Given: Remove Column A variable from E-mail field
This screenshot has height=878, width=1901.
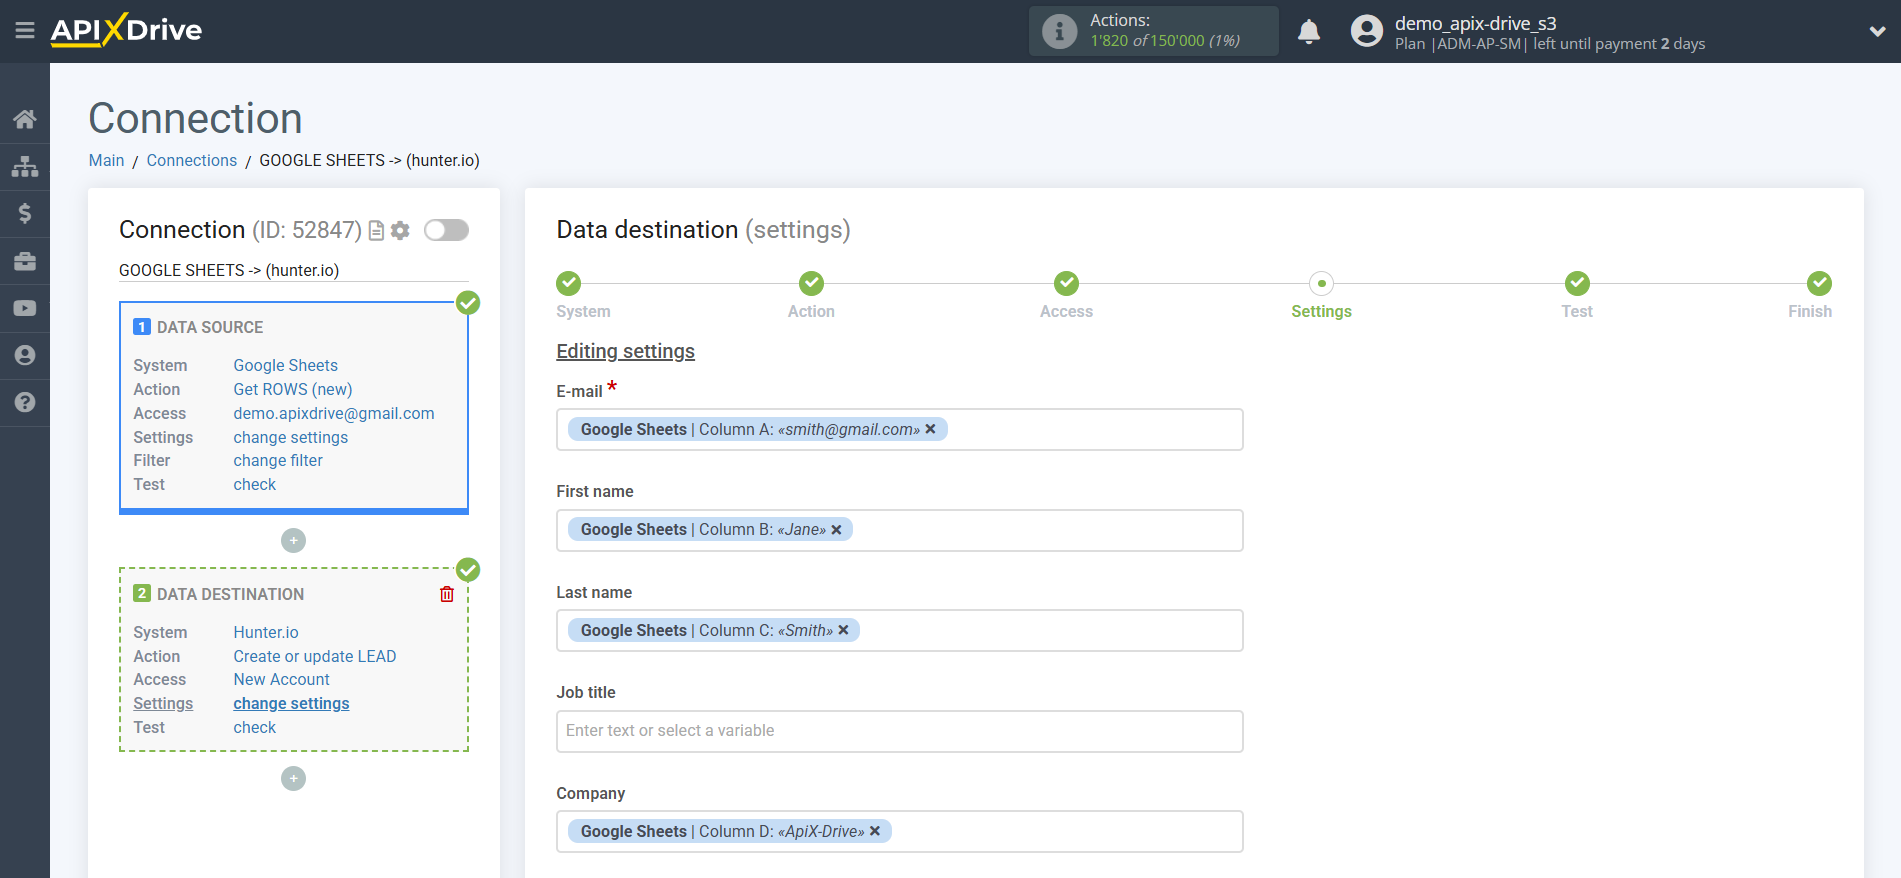Looking at the screenshot, I should [930, 429].
